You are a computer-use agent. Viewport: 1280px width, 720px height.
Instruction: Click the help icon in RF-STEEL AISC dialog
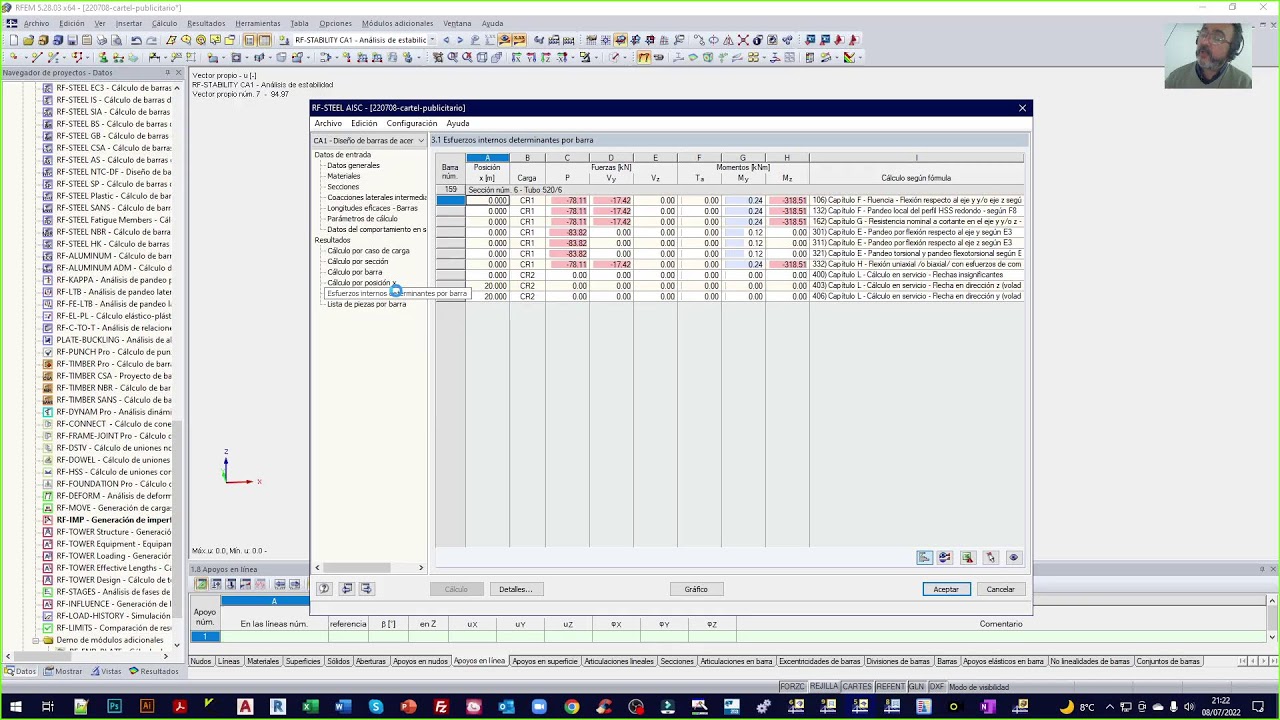(324, 589)
